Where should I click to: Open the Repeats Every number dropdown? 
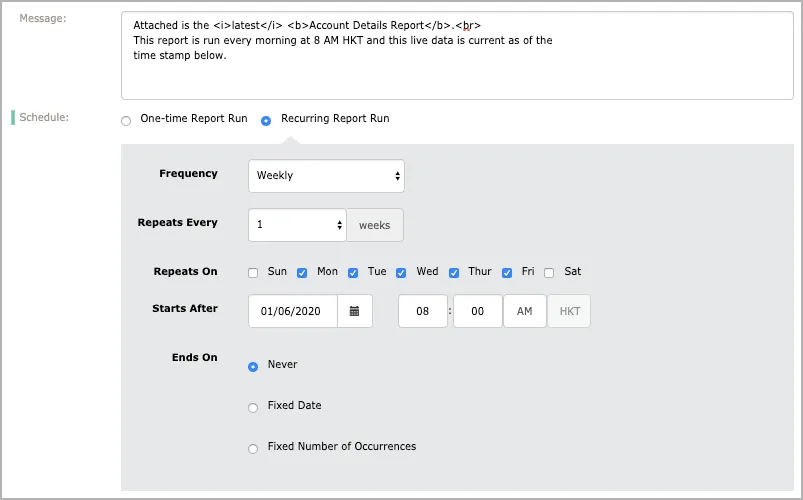click(x=297, y=225)
